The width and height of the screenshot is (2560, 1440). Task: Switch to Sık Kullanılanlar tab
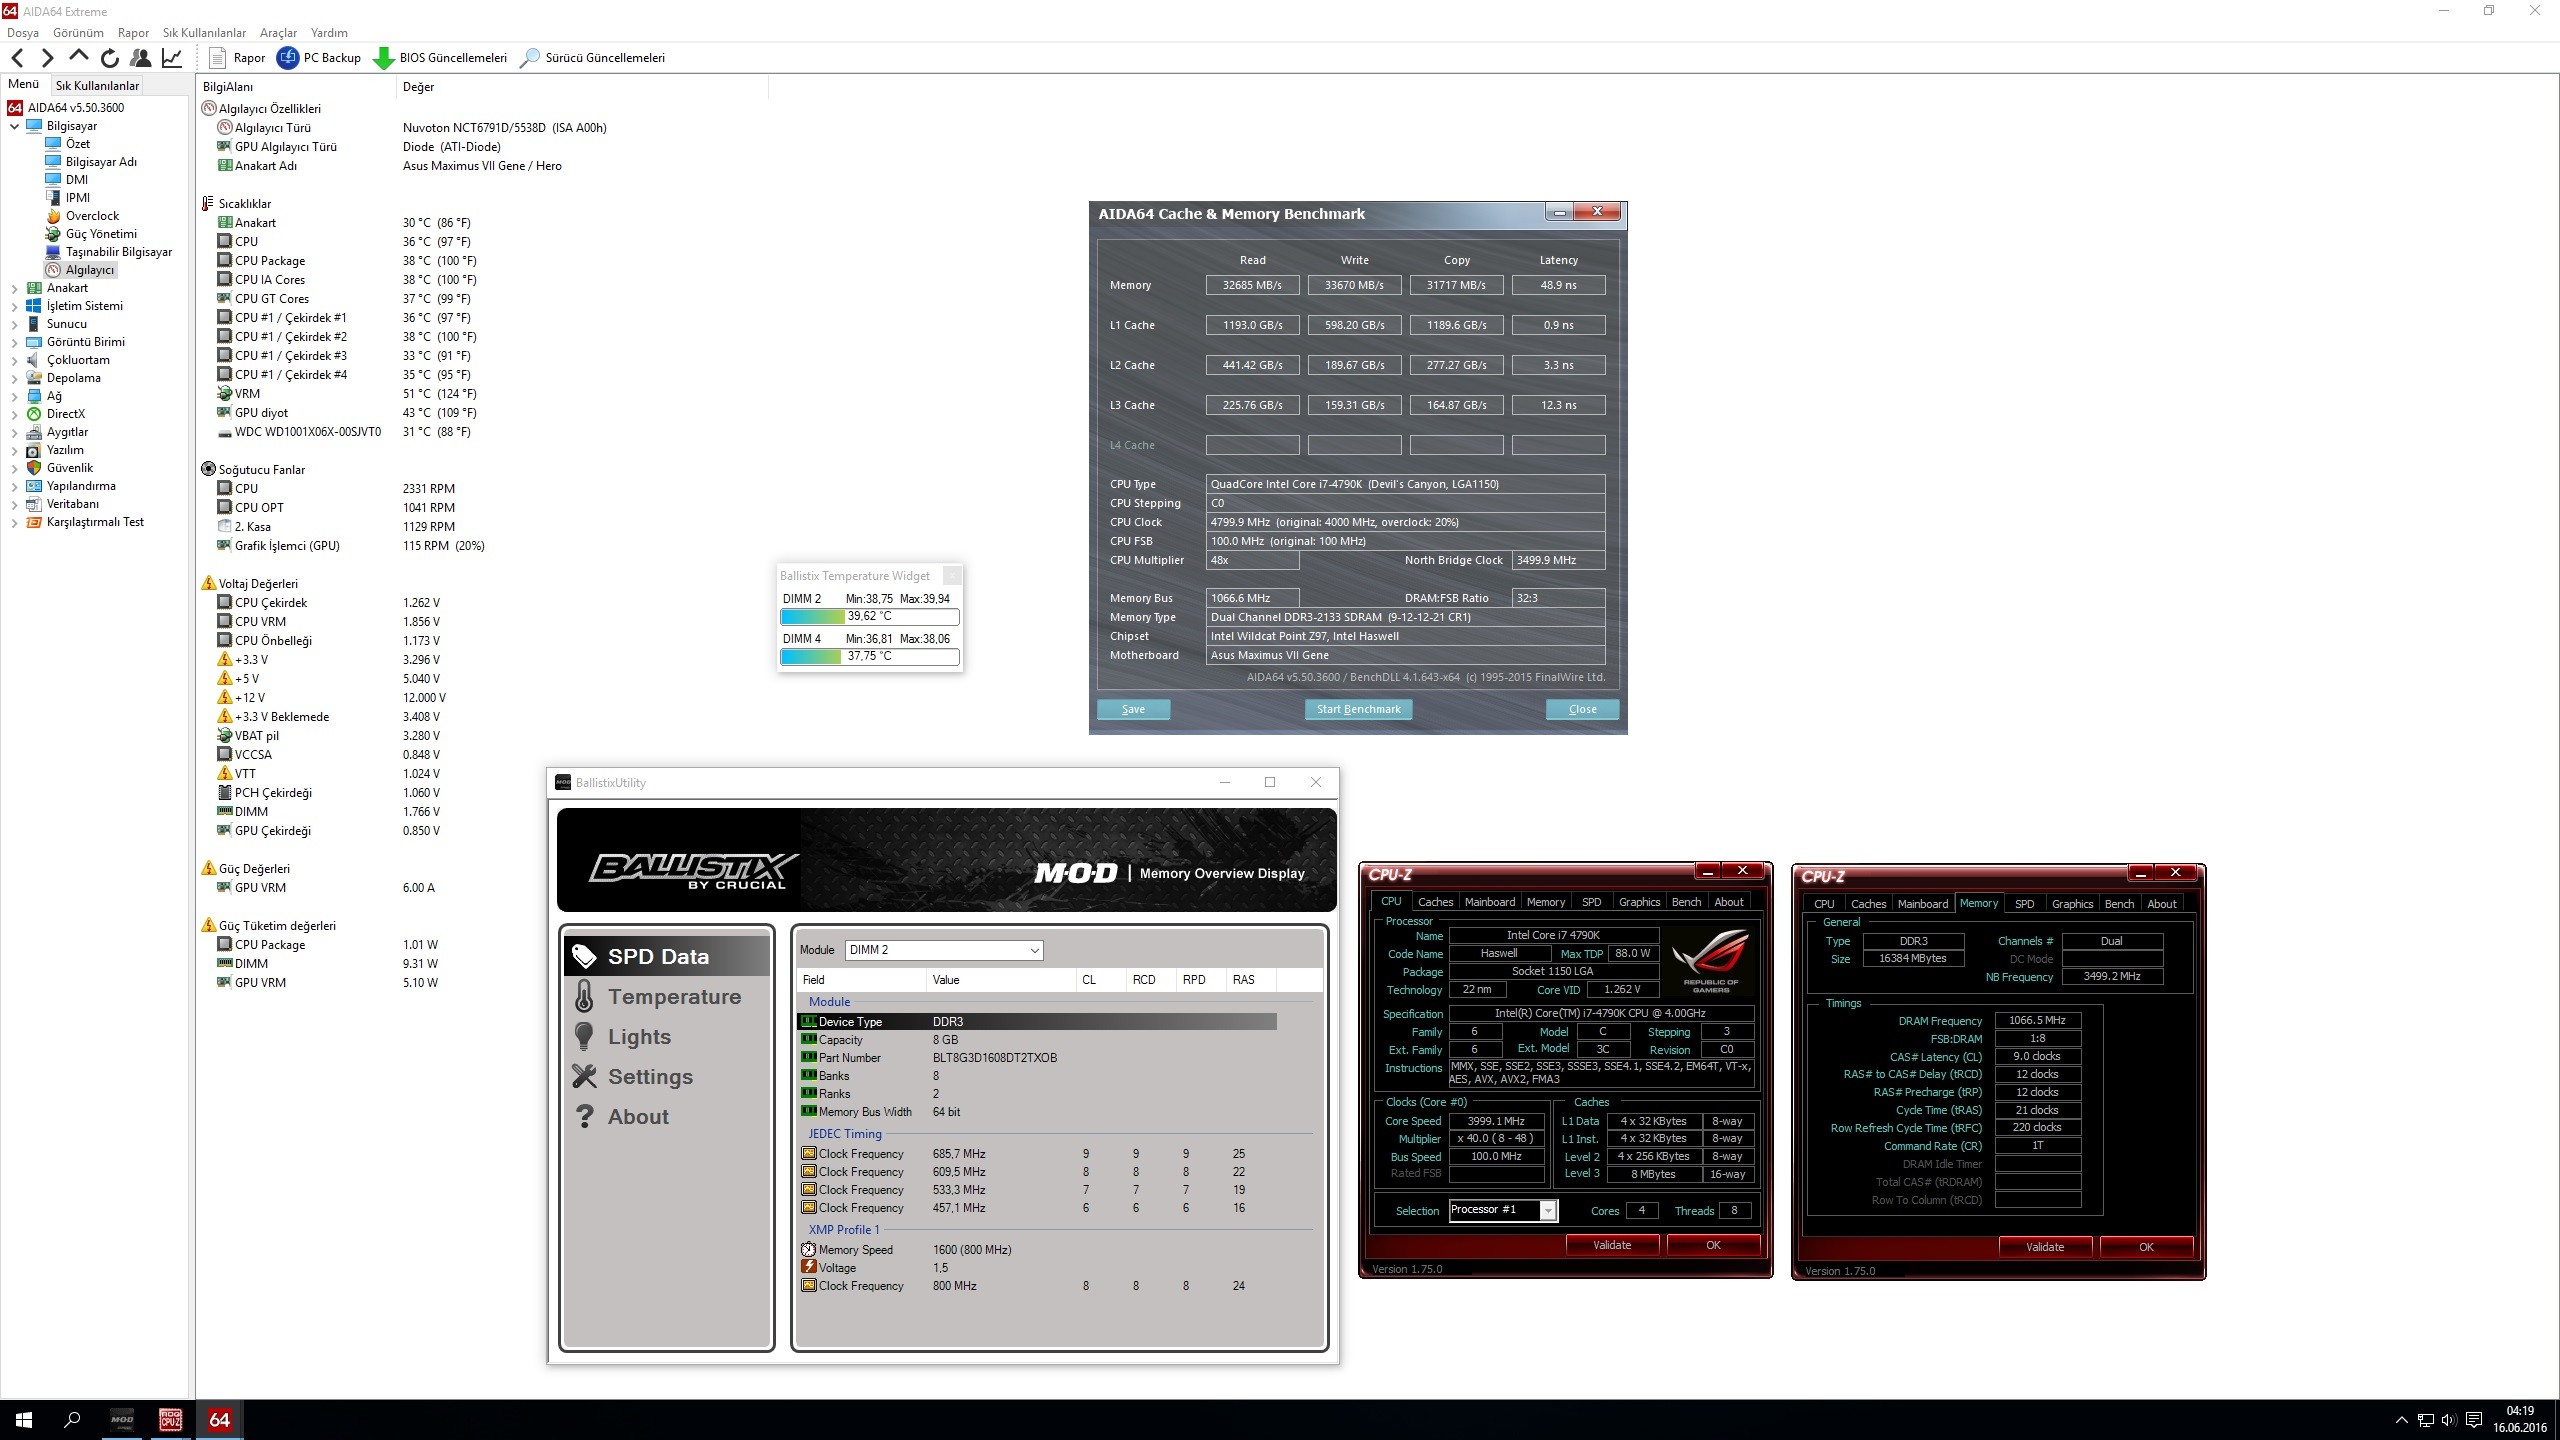[x=97, y=86]
